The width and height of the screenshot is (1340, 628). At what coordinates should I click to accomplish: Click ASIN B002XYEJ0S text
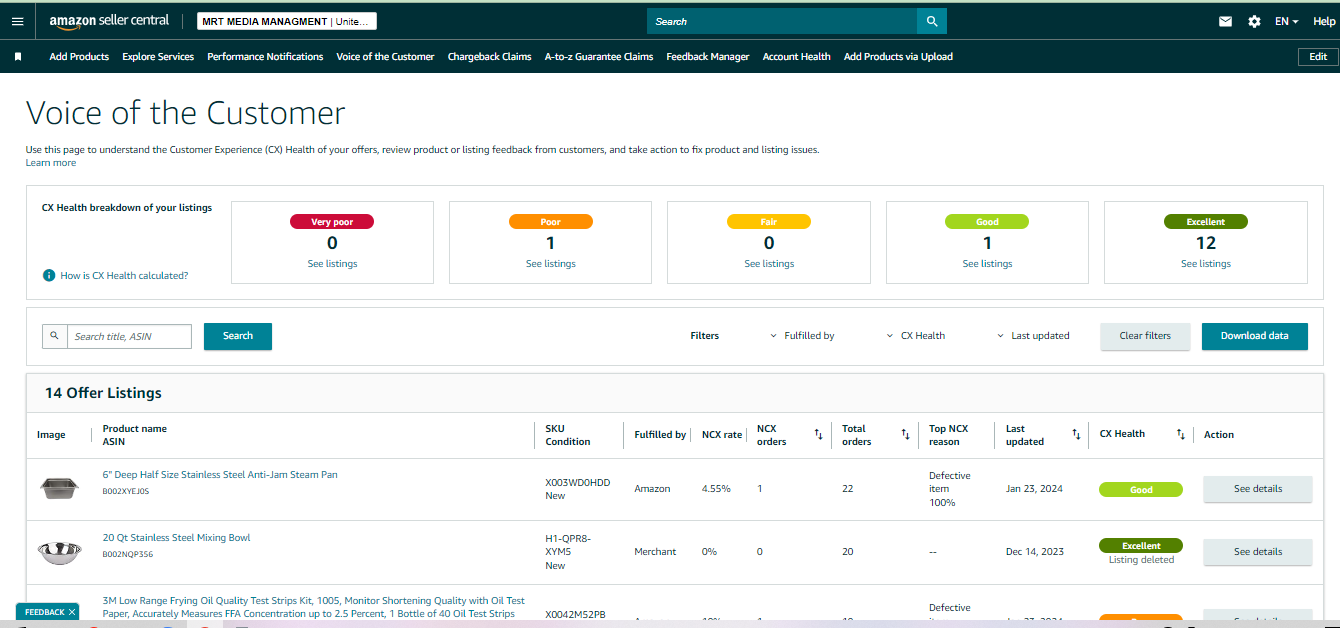[126, 492]
